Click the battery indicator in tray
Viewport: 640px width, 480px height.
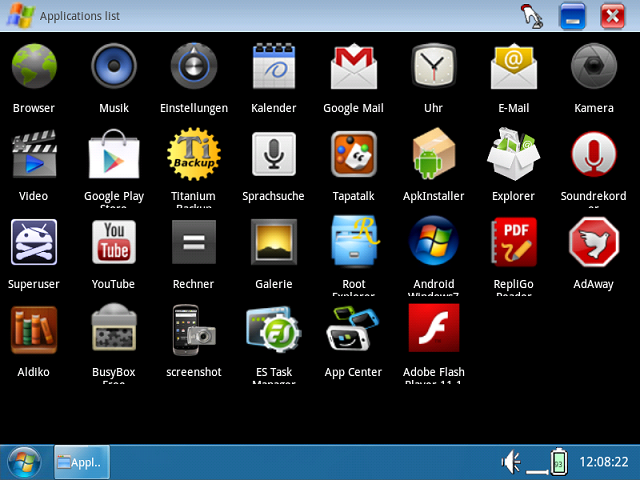(559, 462)
